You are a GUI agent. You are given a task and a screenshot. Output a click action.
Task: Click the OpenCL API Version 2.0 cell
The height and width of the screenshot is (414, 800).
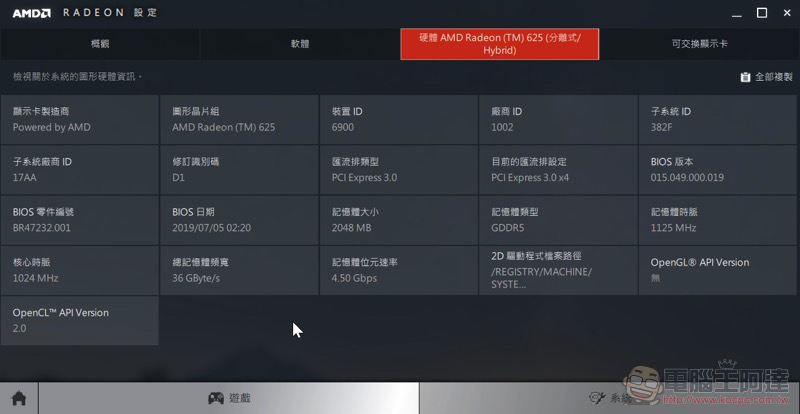point(80,321)
